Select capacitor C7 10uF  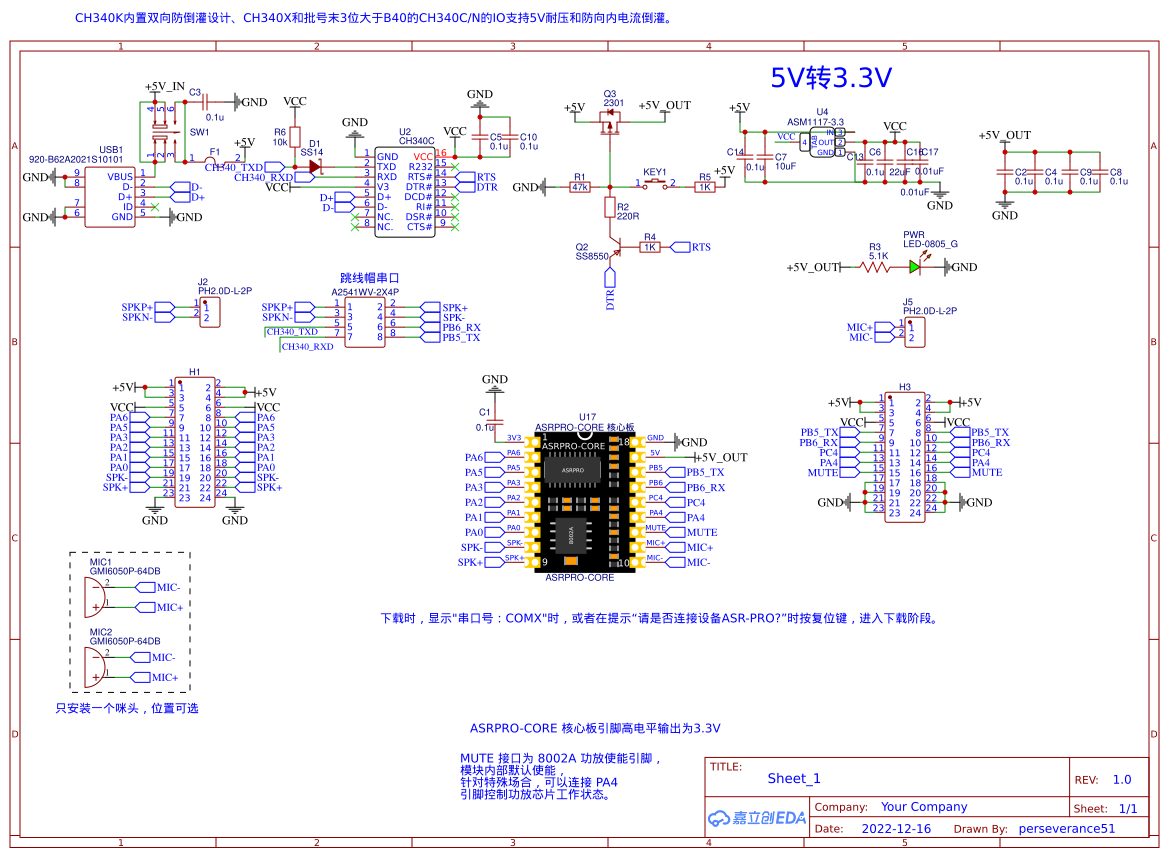765,157
